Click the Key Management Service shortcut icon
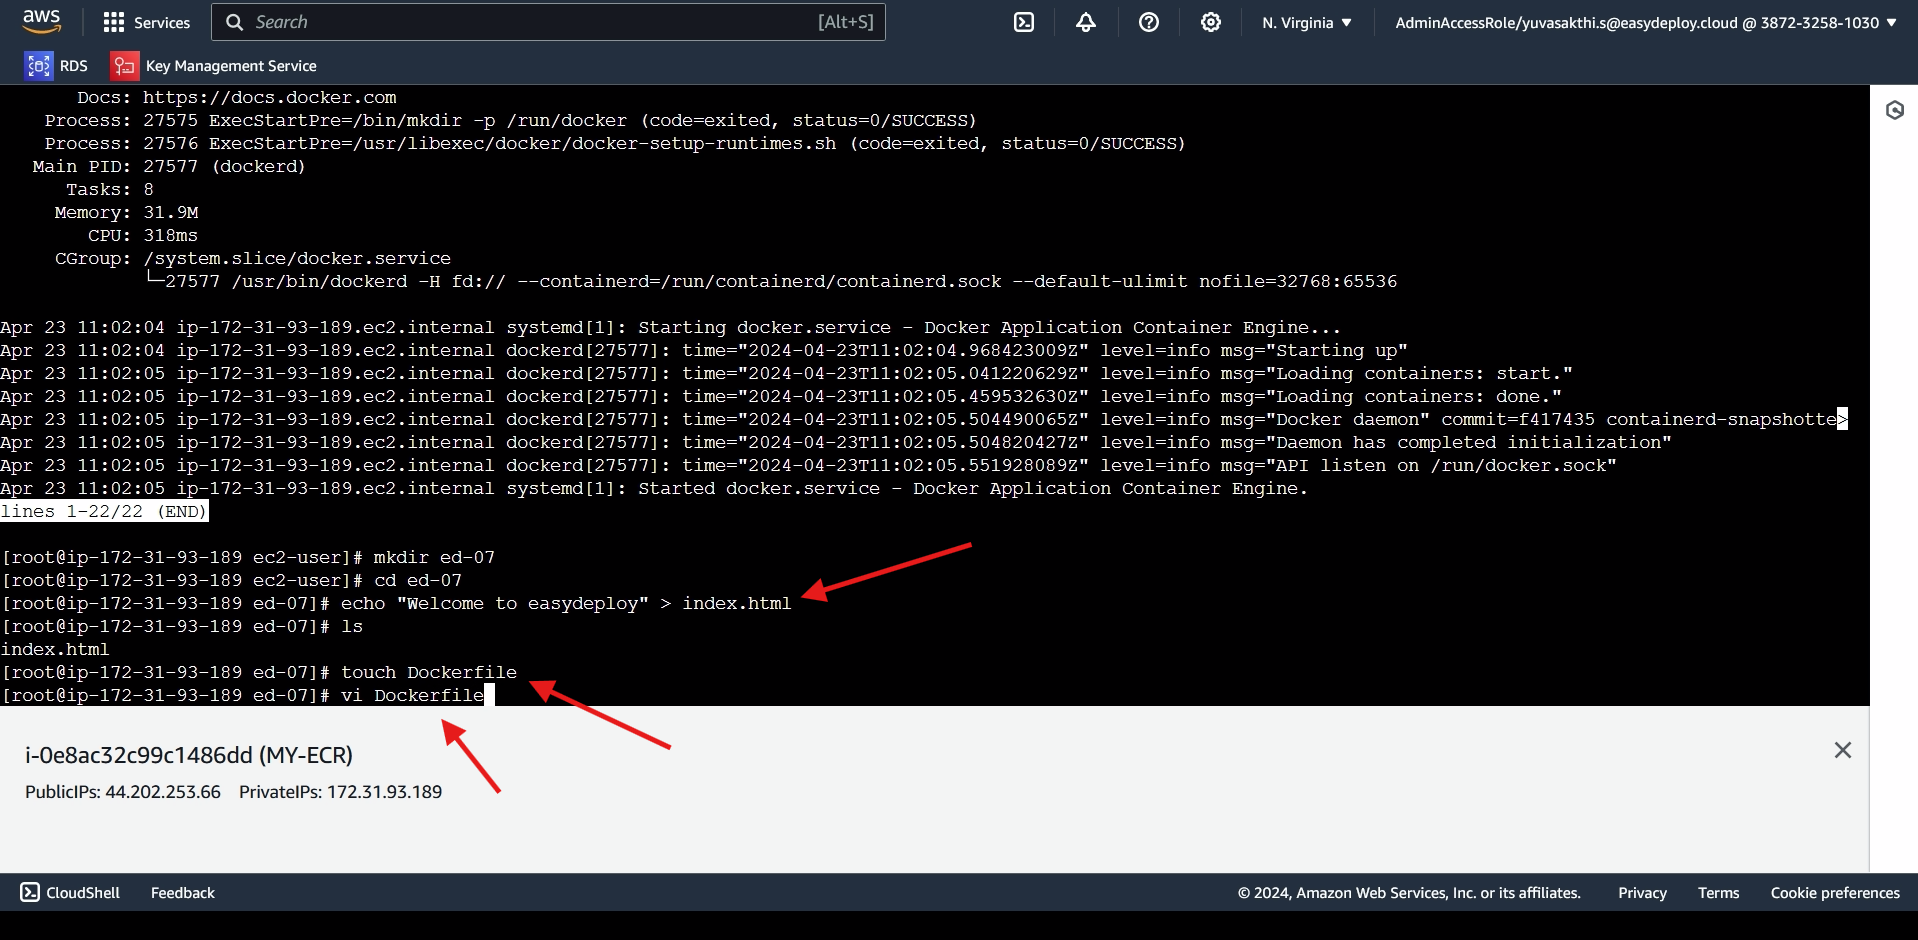The width and height of the screenshot is (1918, 940). 124,66
